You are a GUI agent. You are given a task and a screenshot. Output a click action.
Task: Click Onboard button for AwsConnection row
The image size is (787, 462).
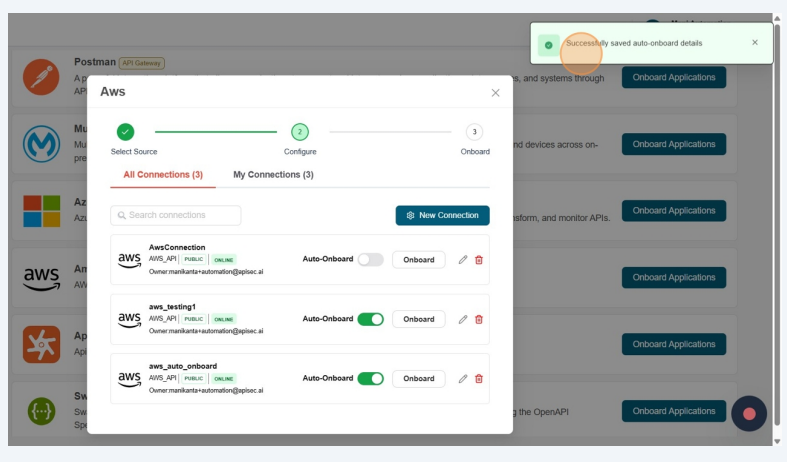click(418, 260)
